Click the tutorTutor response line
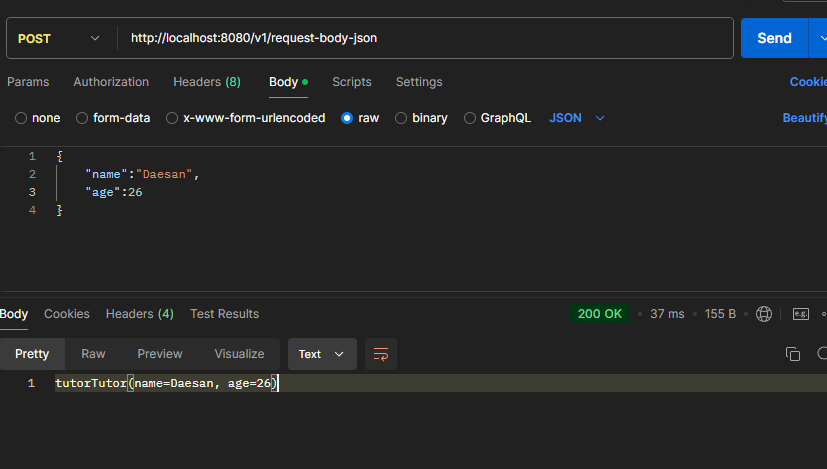This screenshot has width=827, height=469. coord(166,383)
